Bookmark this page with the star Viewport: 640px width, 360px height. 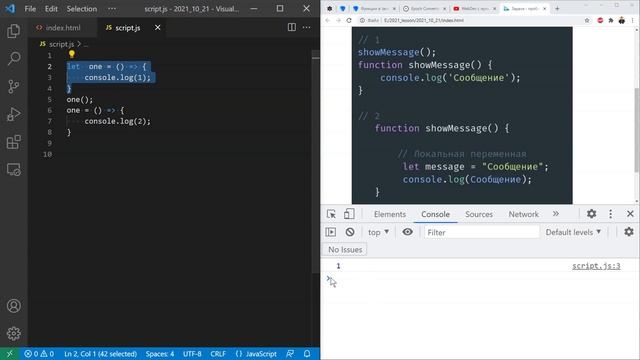pos(587,20)
